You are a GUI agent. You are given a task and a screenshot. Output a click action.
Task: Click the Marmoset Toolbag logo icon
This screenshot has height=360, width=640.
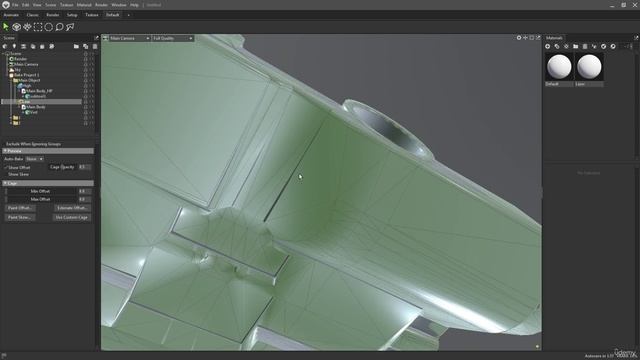click(6, 5)
